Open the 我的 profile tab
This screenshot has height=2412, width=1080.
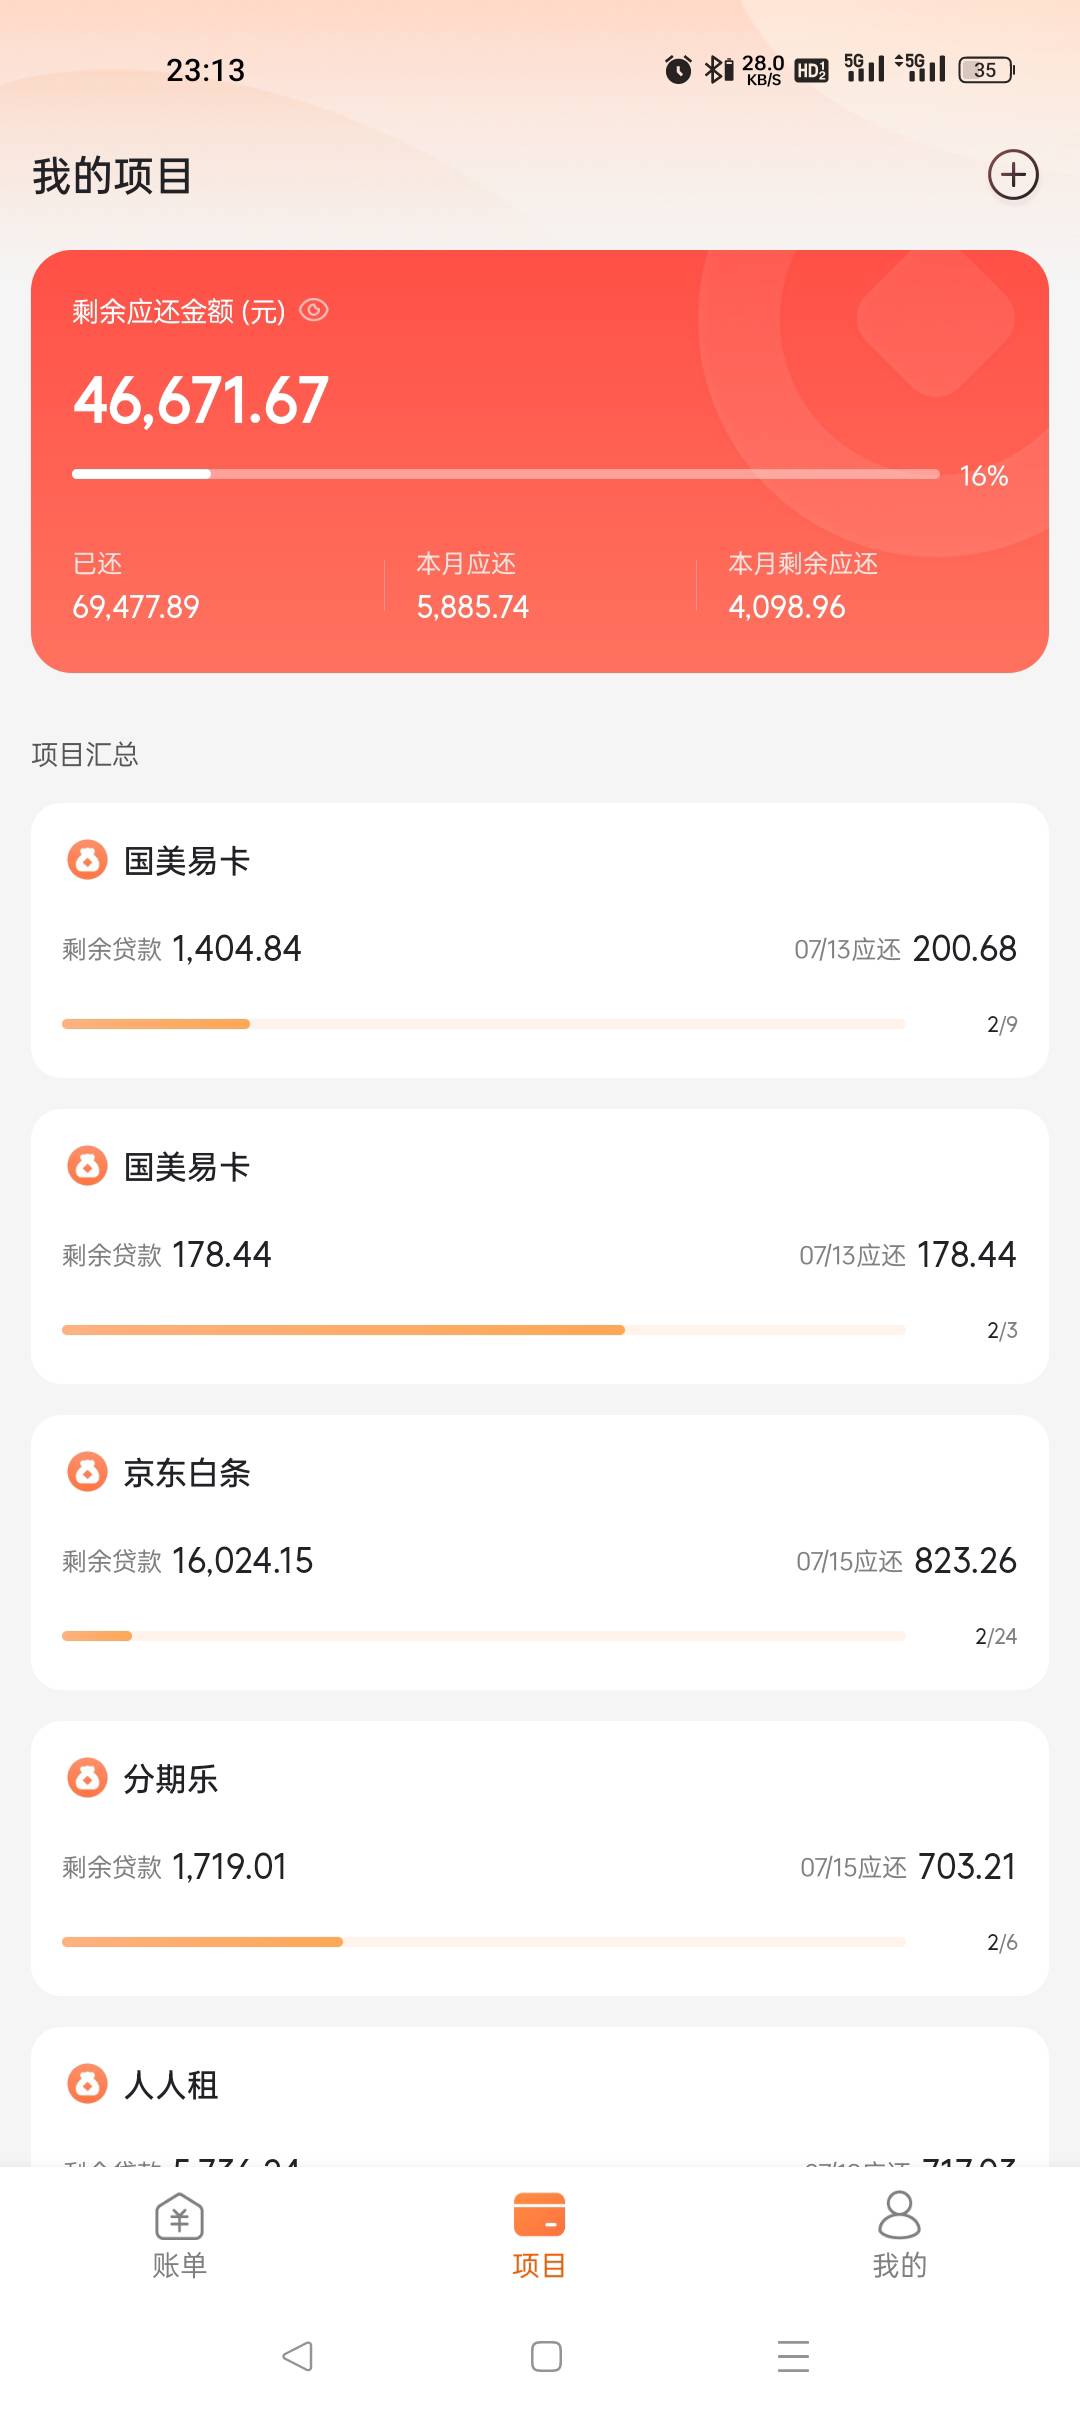pyautogui.click(x=899, y=2237)
